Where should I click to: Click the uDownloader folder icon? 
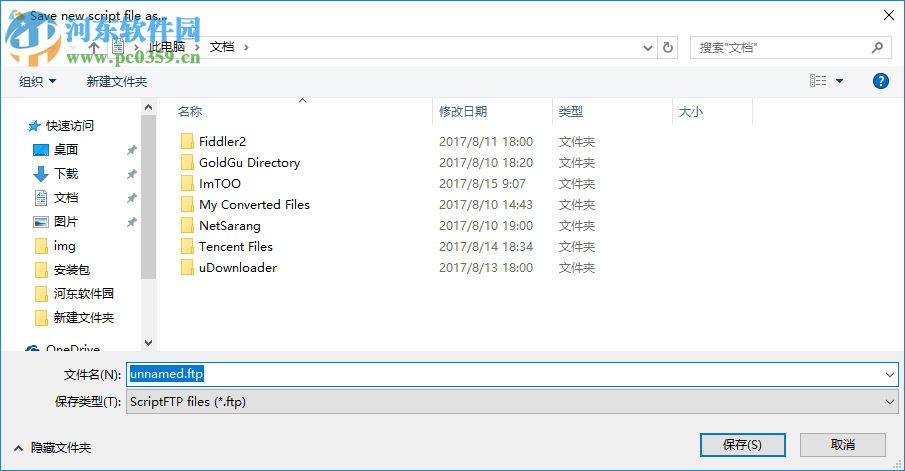pos(187,267)
